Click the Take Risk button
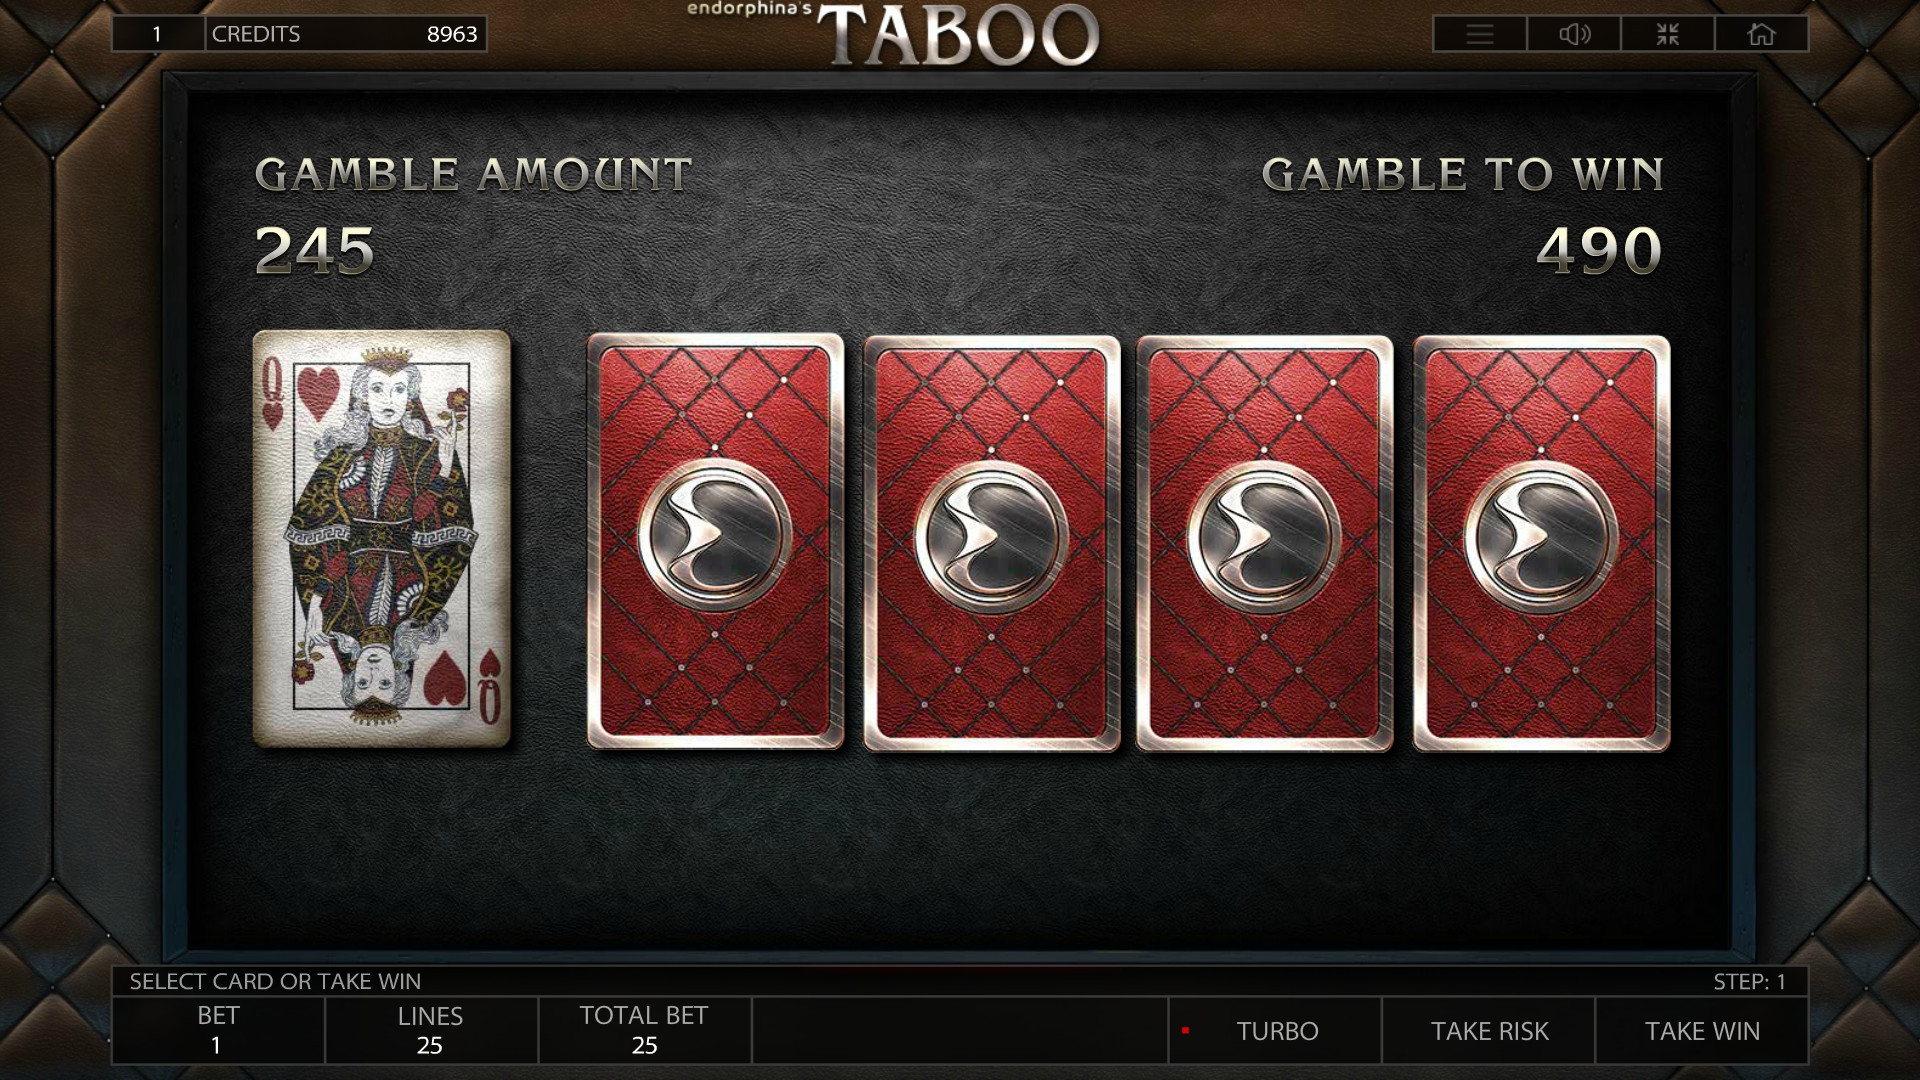 (x=1489, y=1030)
